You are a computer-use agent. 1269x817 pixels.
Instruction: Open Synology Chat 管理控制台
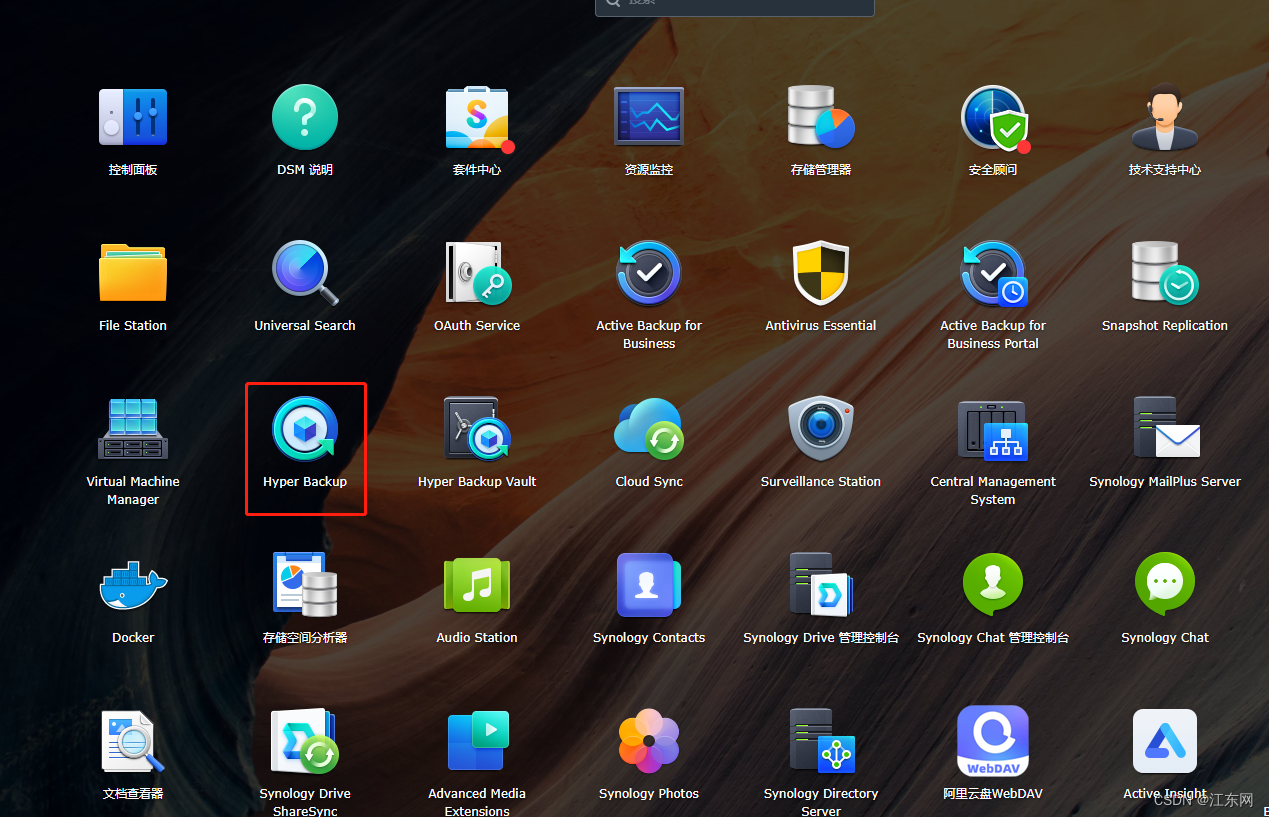(x=993, y=585)
